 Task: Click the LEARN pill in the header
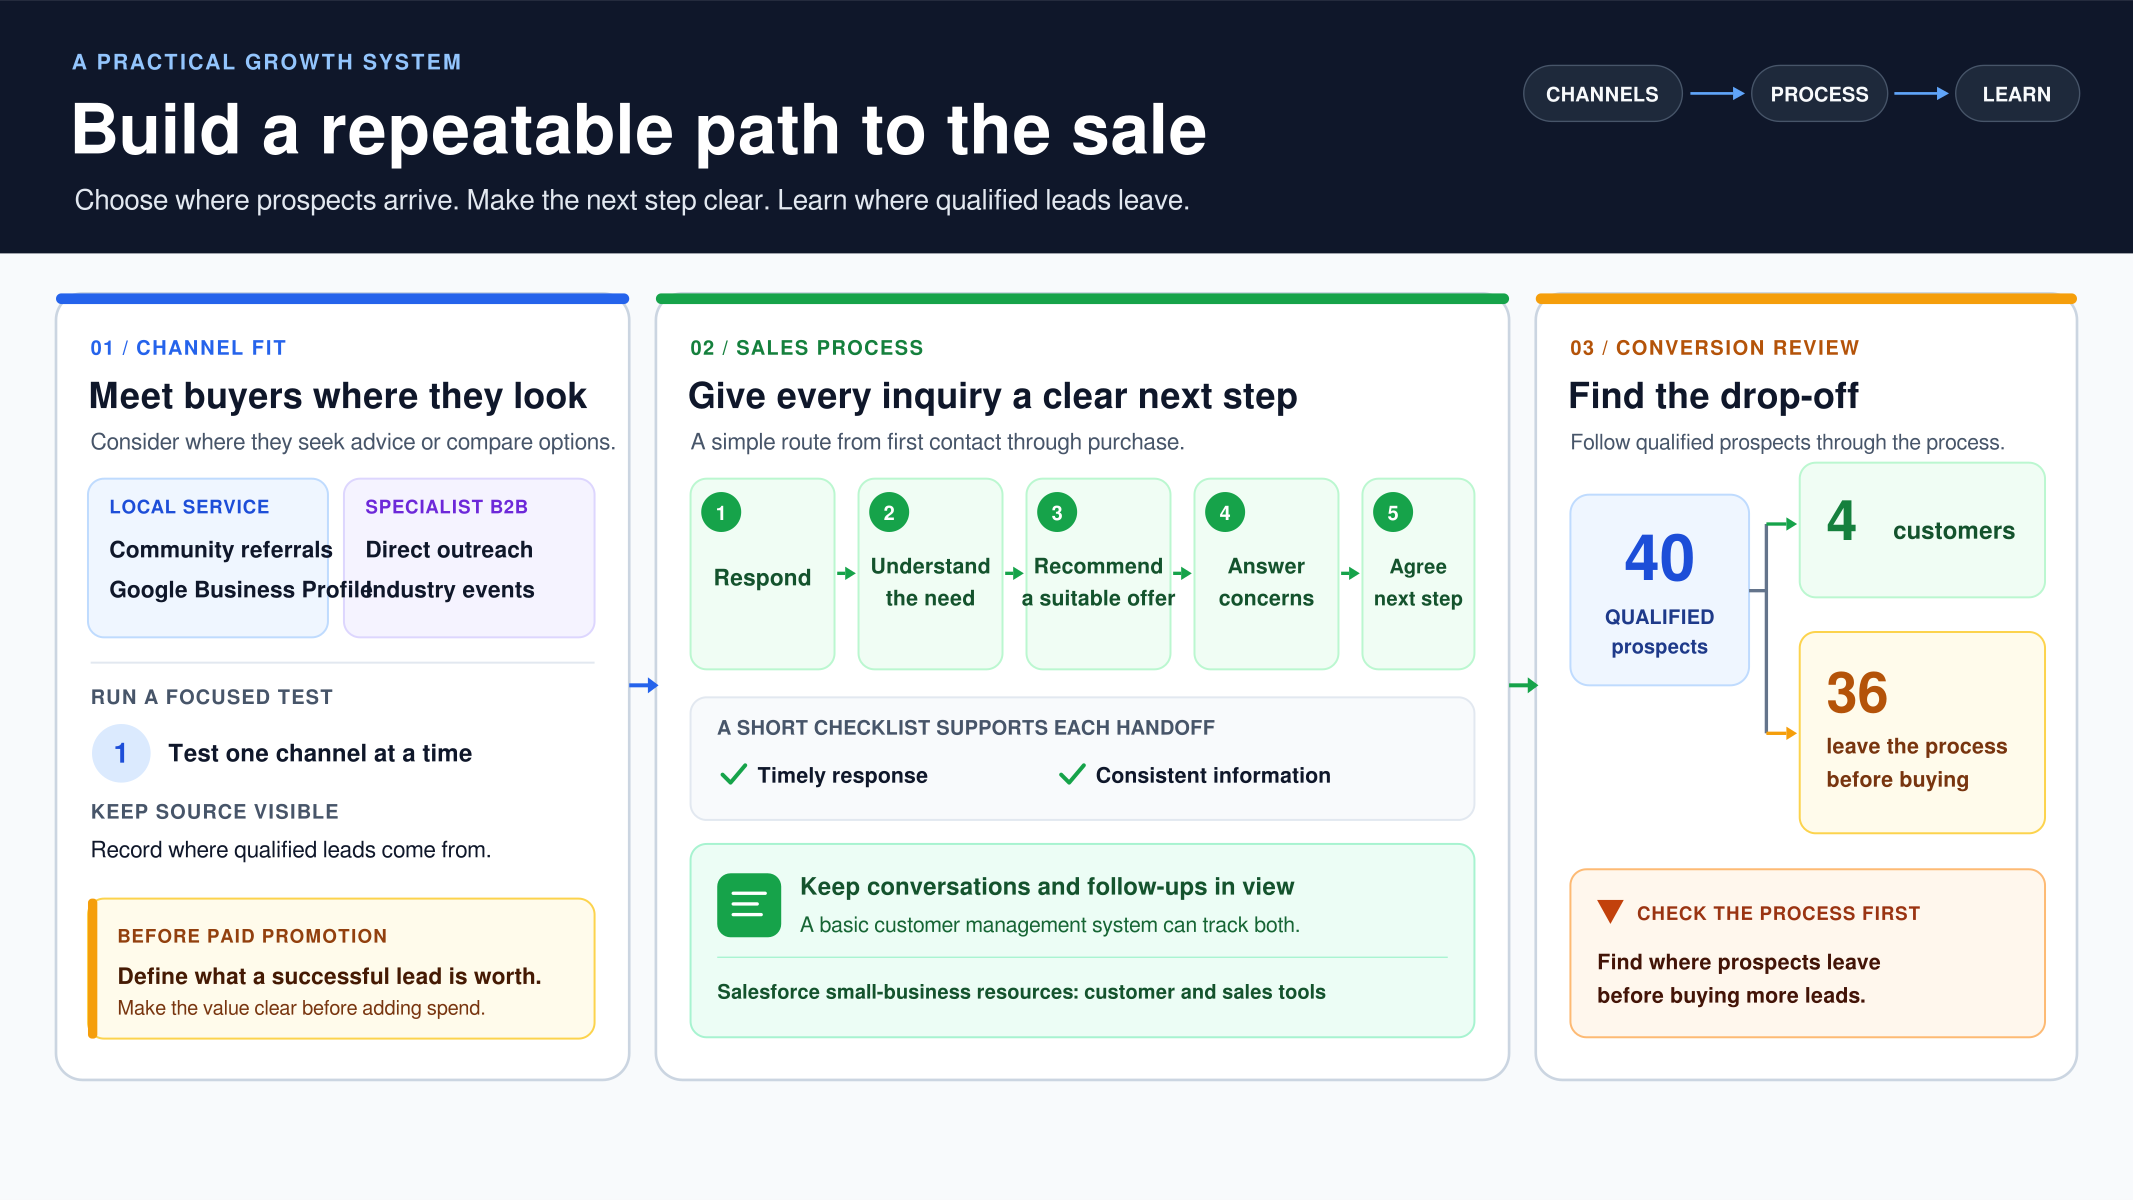[x=2016, y=94]
